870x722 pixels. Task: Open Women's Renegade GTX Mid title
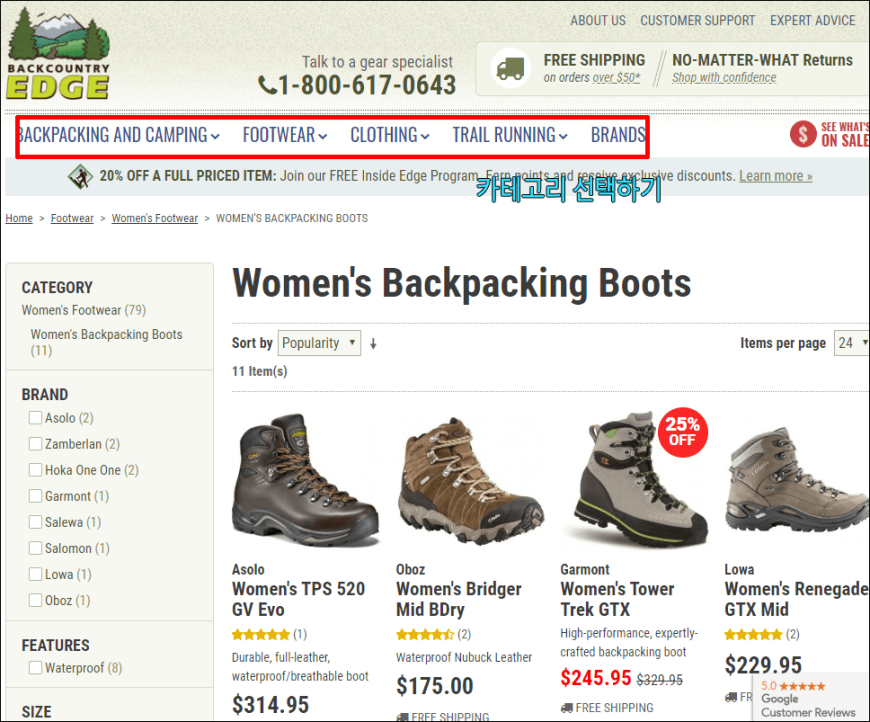(797, 599)
